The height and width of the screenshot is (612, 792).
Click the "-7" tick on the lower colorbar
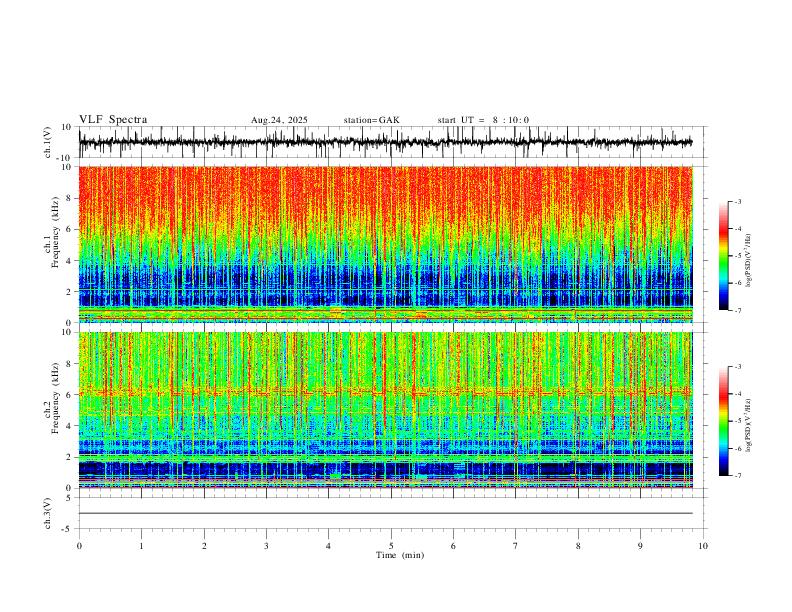tap(738, 475)
